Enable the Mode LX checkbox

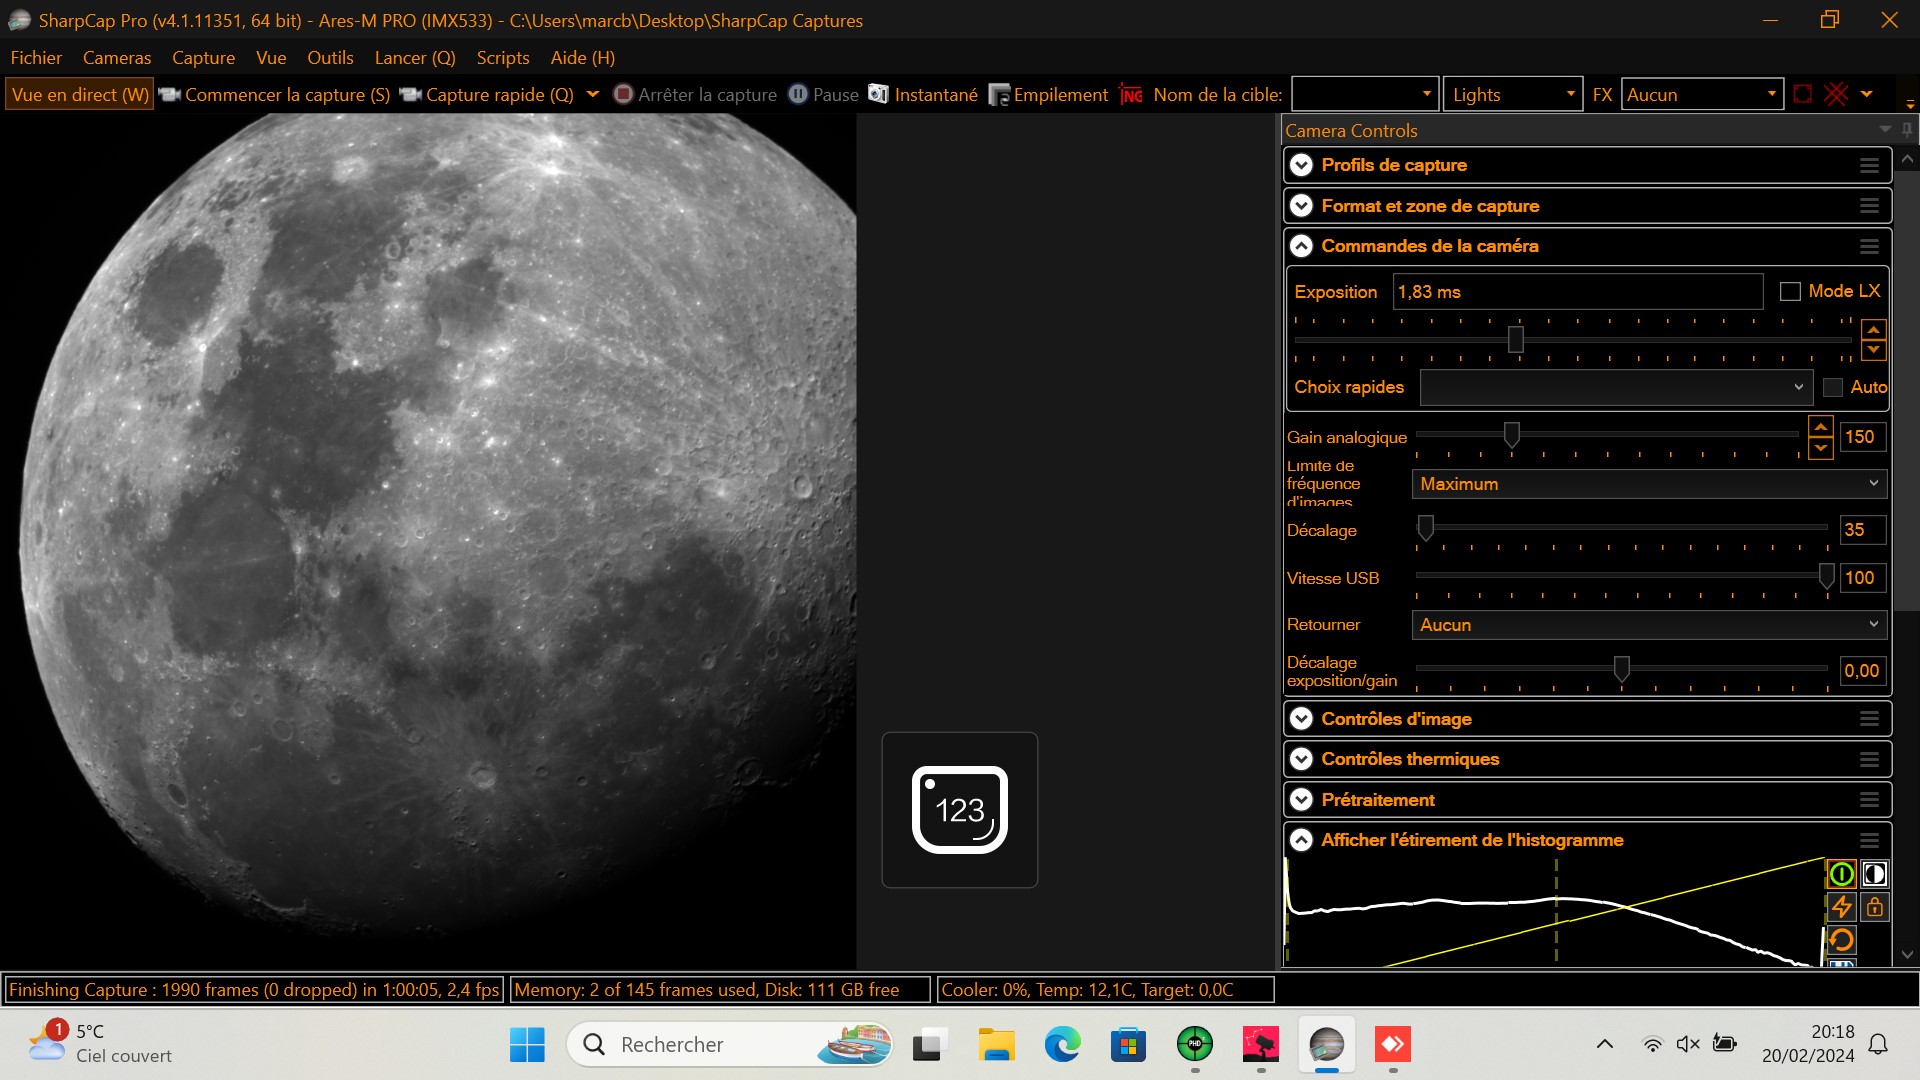pos(1791,291)
